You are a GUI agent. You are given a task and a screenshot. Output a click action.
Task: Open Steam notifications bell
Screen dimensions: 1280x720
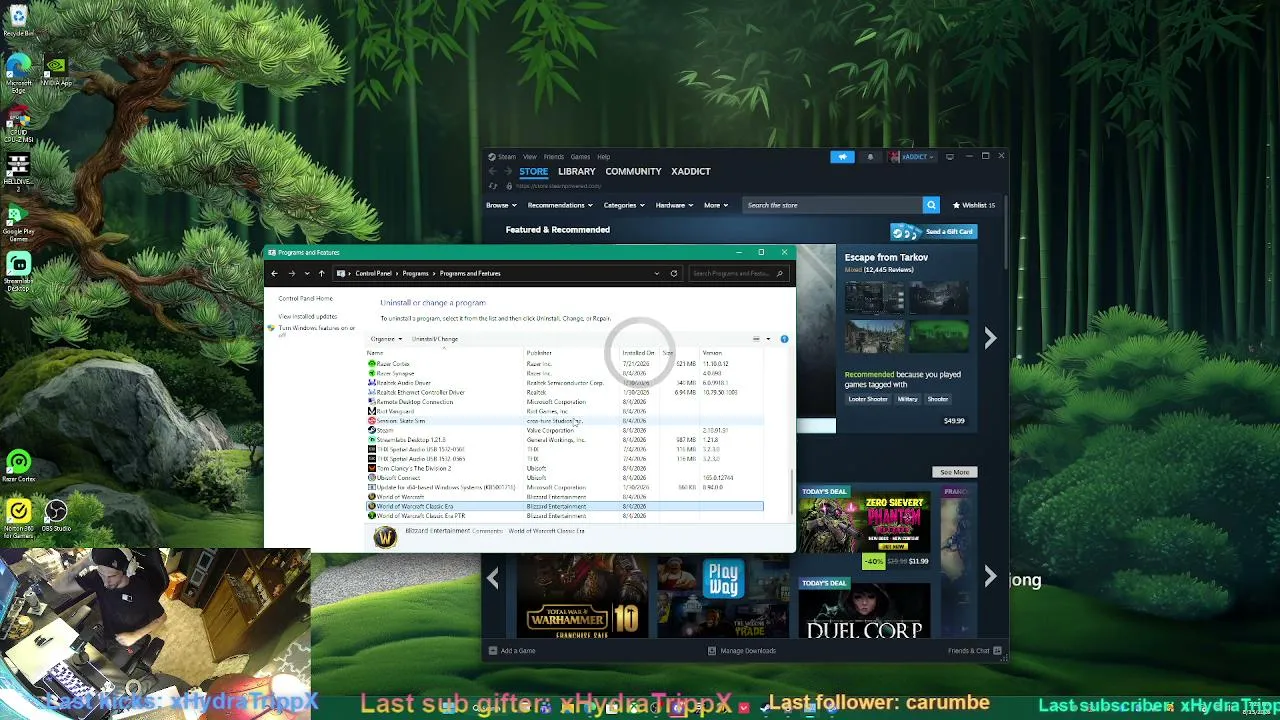point(869,157)
